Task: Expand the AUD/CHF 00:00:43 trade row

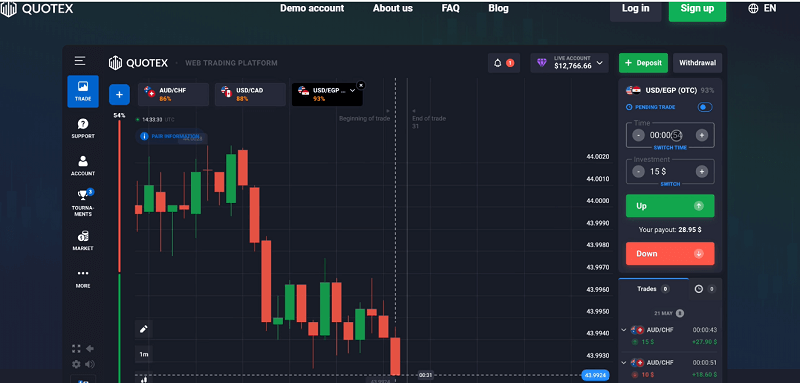Action: (623, 330)
